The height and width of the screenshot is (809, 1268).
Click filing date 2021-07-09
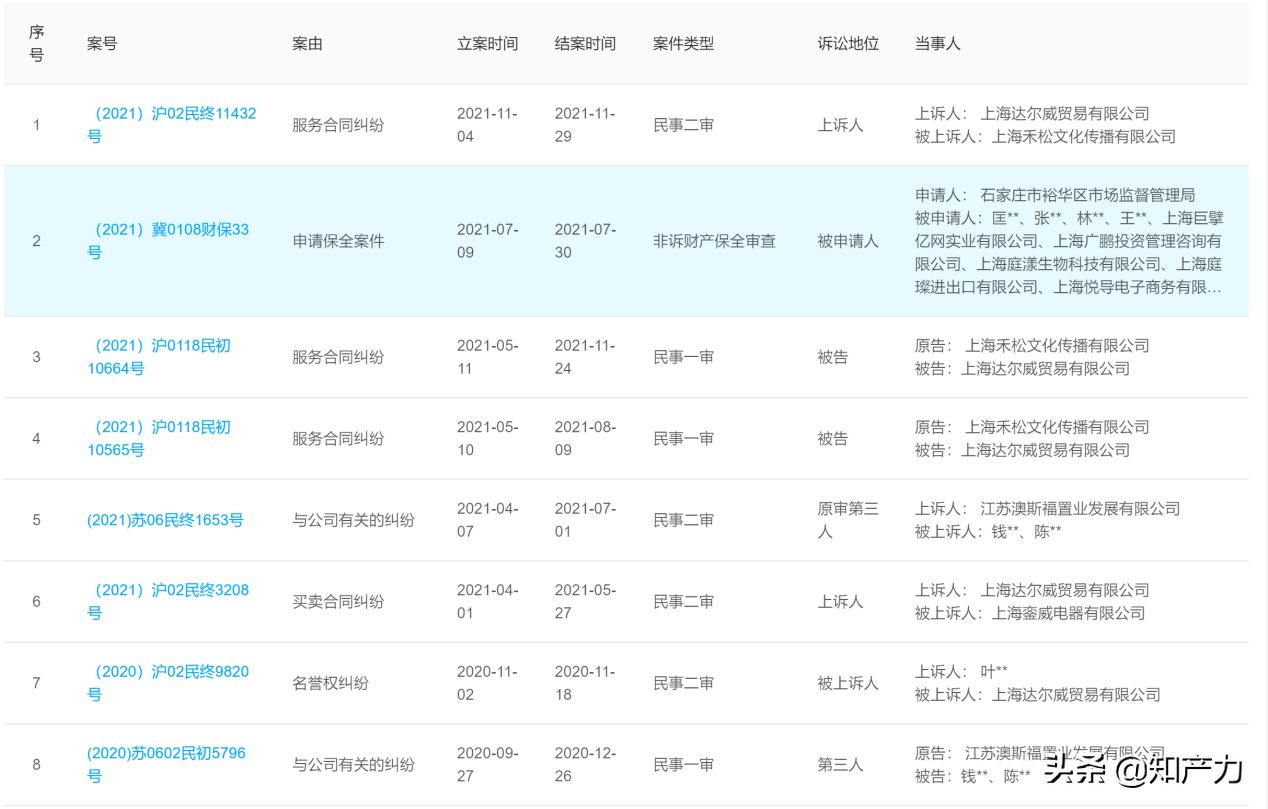pyautogui.click(x=487, y=241)
